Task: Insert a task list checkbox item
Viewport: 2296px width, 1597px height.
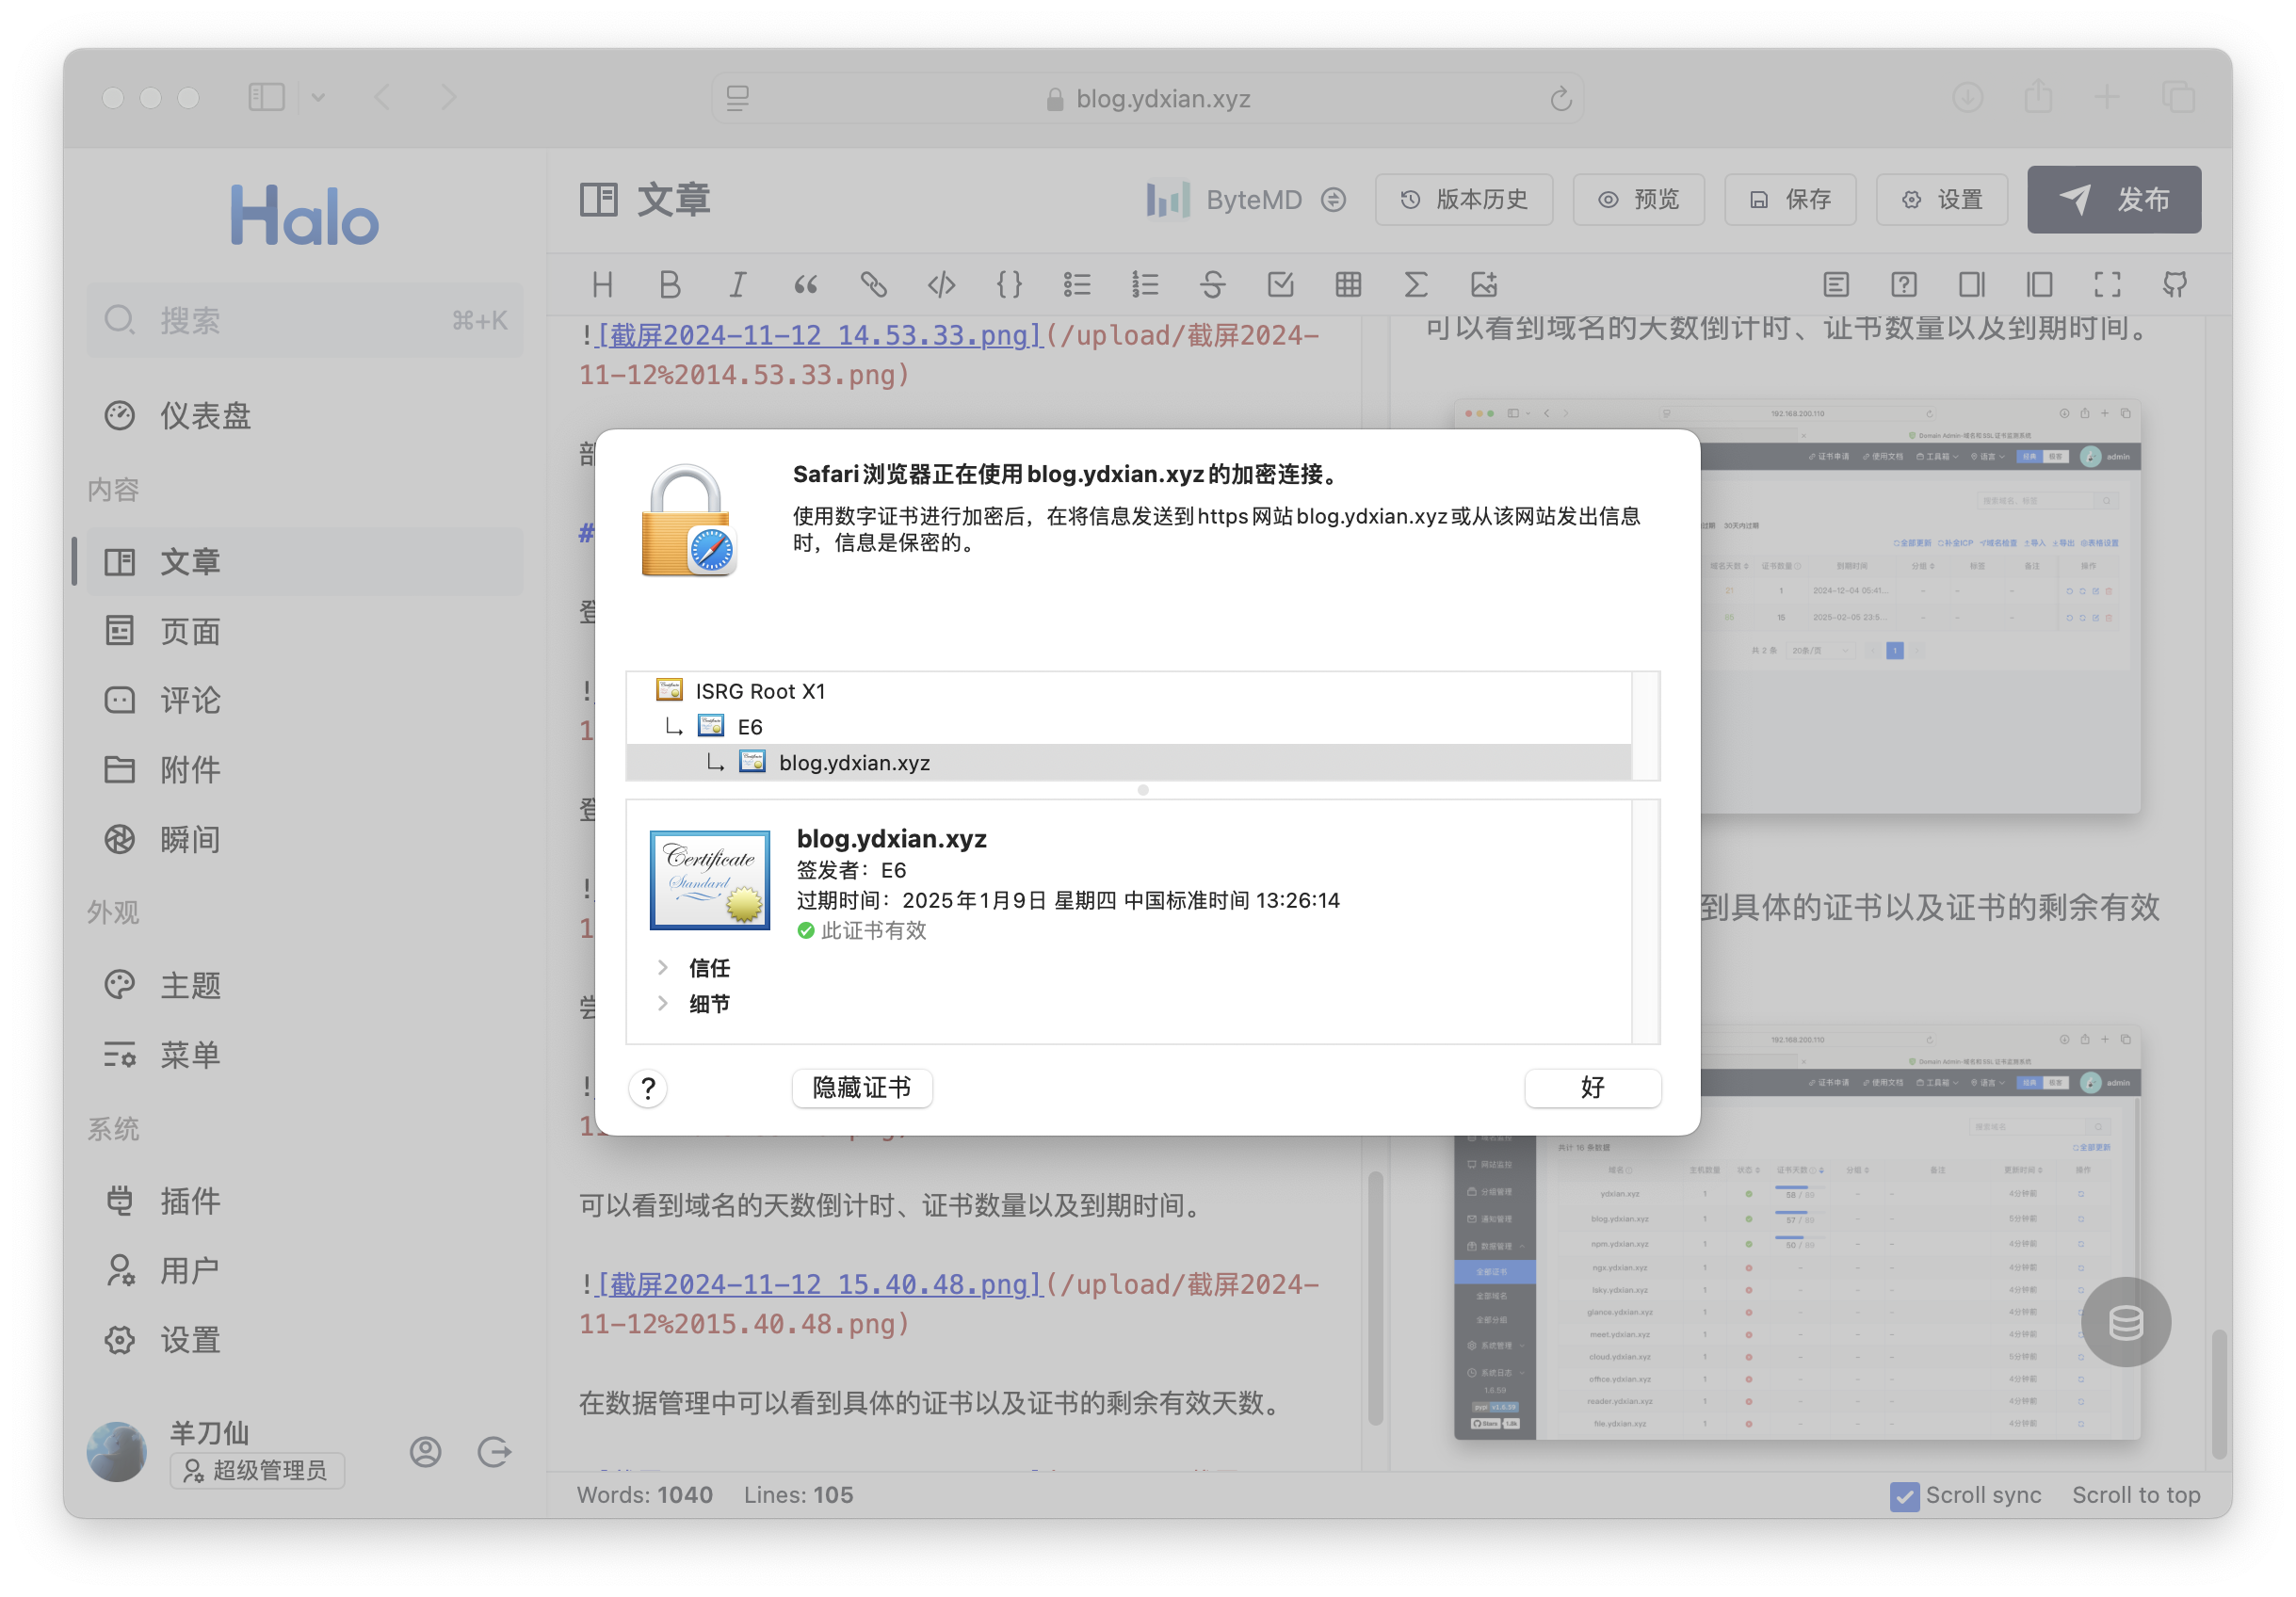Action: coord(1281,285)
